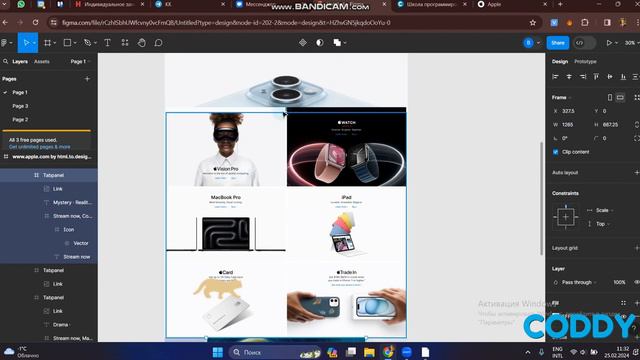Viewport: 640px width, 360px height.
Task: Open the browser tab titled Apple
Action: coord(513,4)
